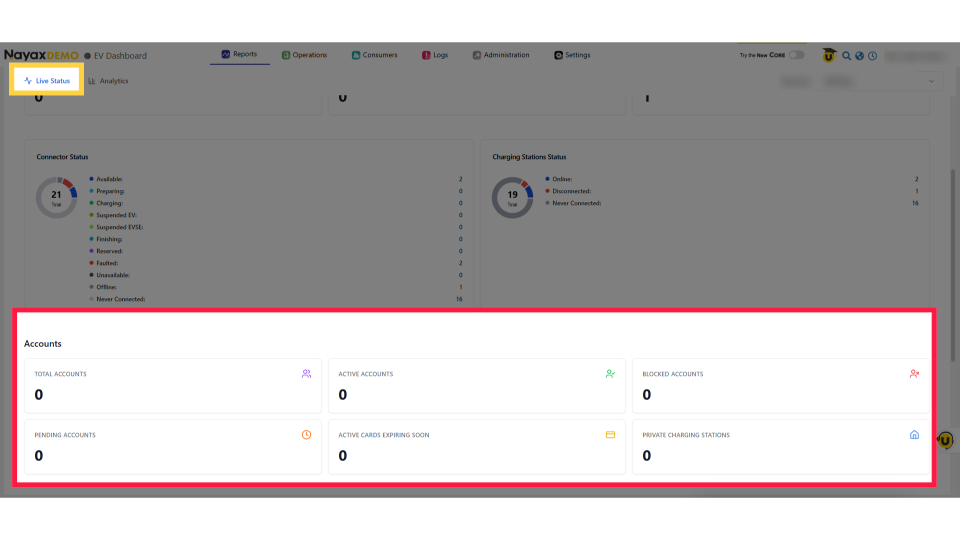Click the Total Accounts people icon

(x=306, y=374)
